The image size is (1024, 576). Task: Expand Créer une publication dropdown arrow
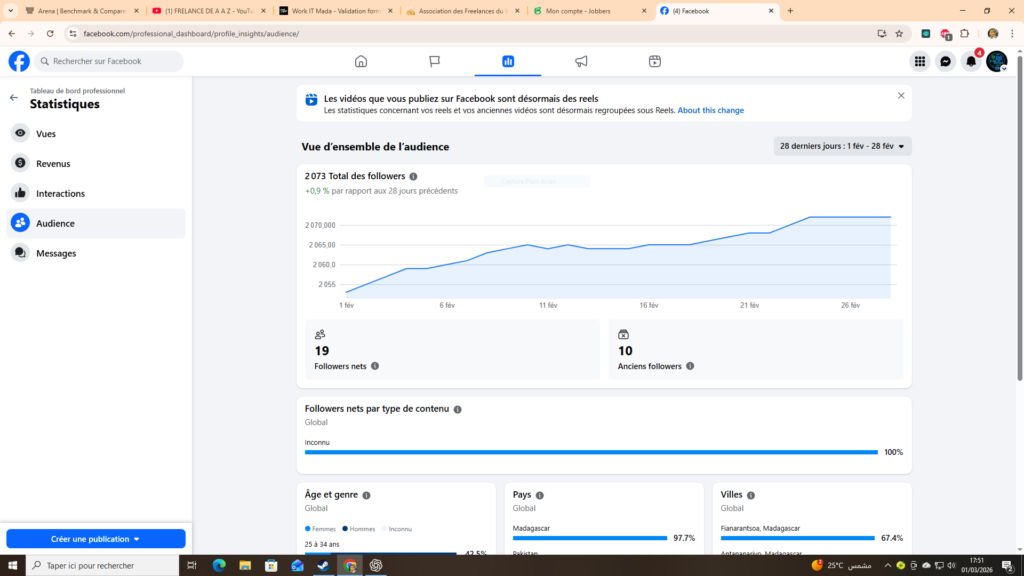[x=136, y=539]
